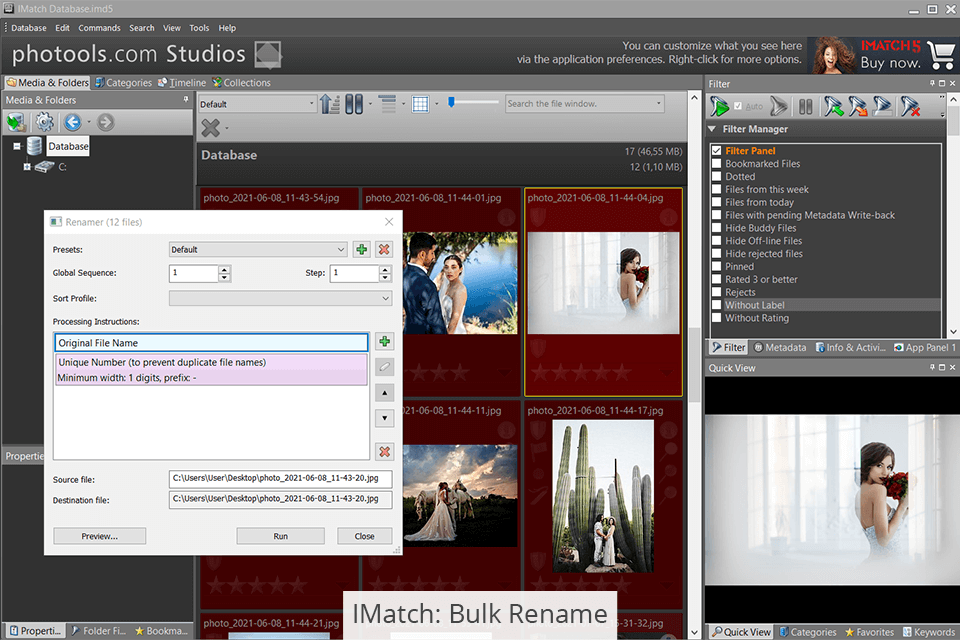The height and width of the screenshot is (640, 960).
Task: Go back with the blue left arrow
Action: [x=73, y=122]
